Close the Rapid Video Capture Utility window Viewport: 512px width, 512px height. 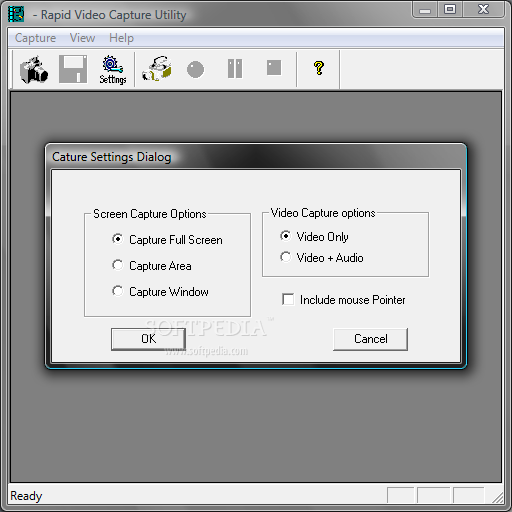tap(483, 9)
